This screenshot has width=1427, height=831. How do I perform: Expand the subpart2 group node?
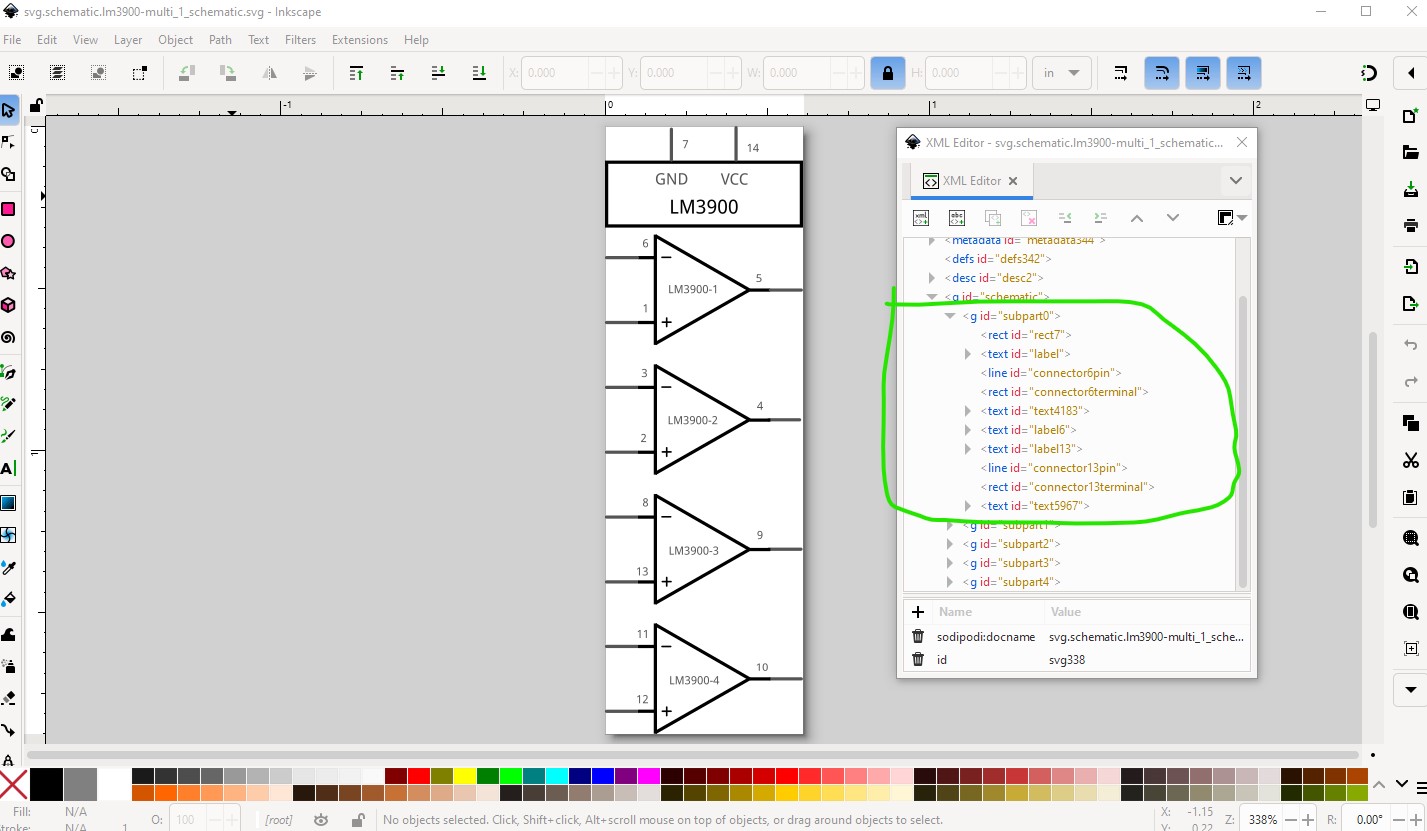(x=950, y=544)
